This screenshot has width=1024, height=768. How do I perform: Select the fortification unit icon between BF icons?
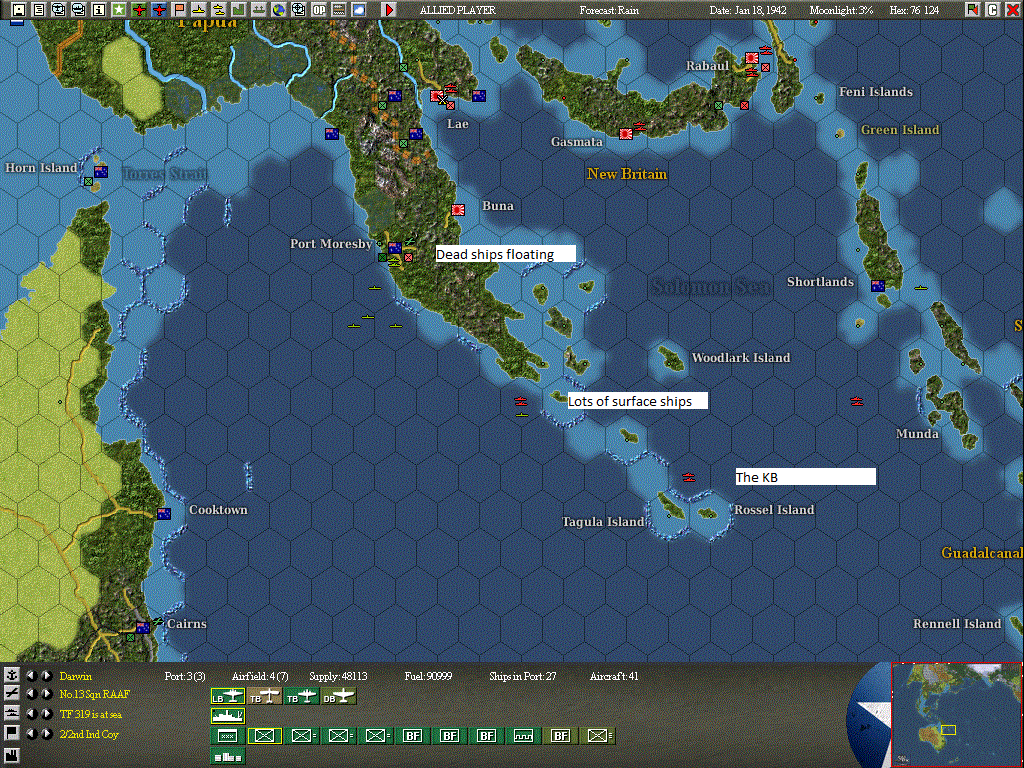(x=523, y=736)
